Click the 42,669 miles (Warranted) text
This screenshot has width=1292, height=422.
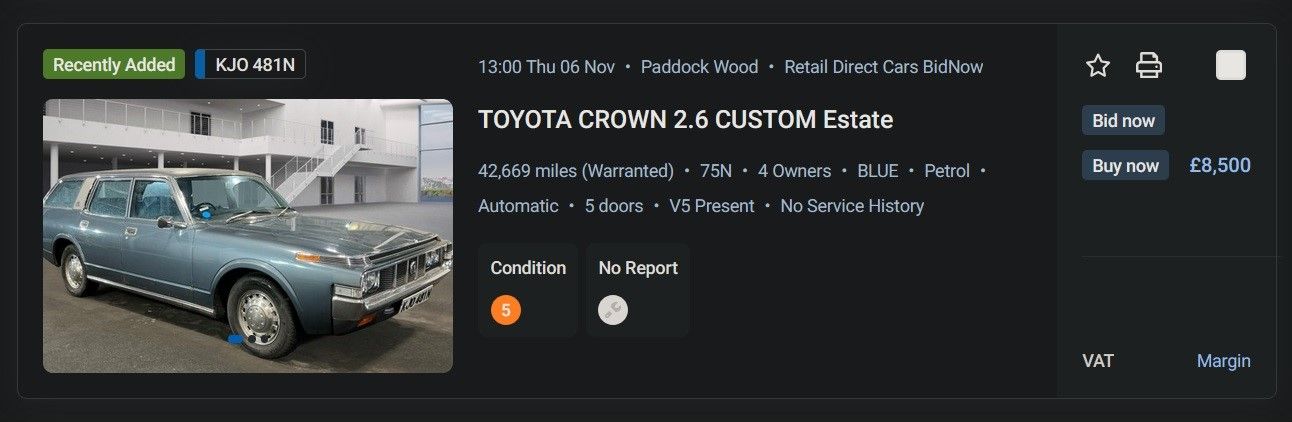[x=576, y=171]
